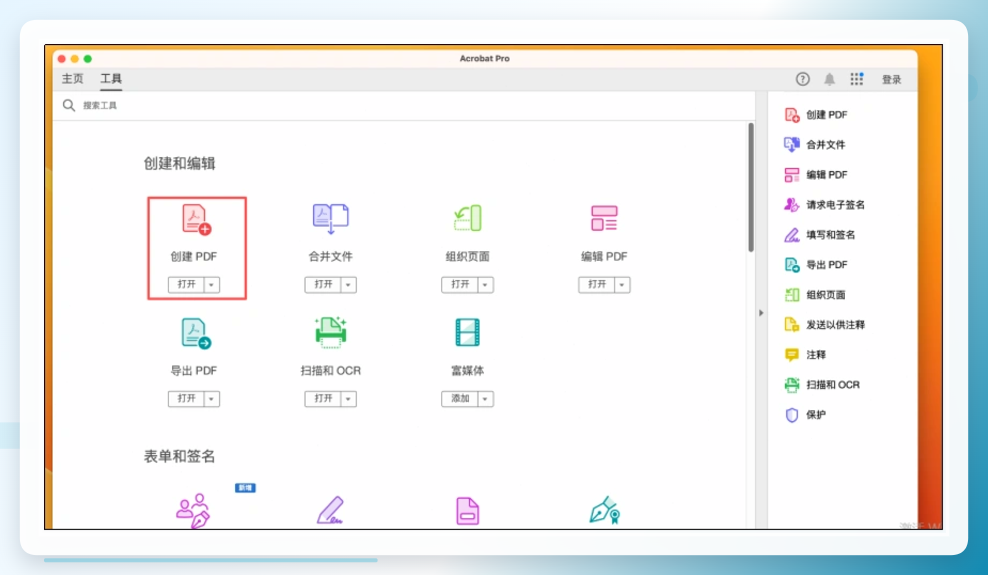
Task: Open the apps grid icon
Action: coord(856,79)
